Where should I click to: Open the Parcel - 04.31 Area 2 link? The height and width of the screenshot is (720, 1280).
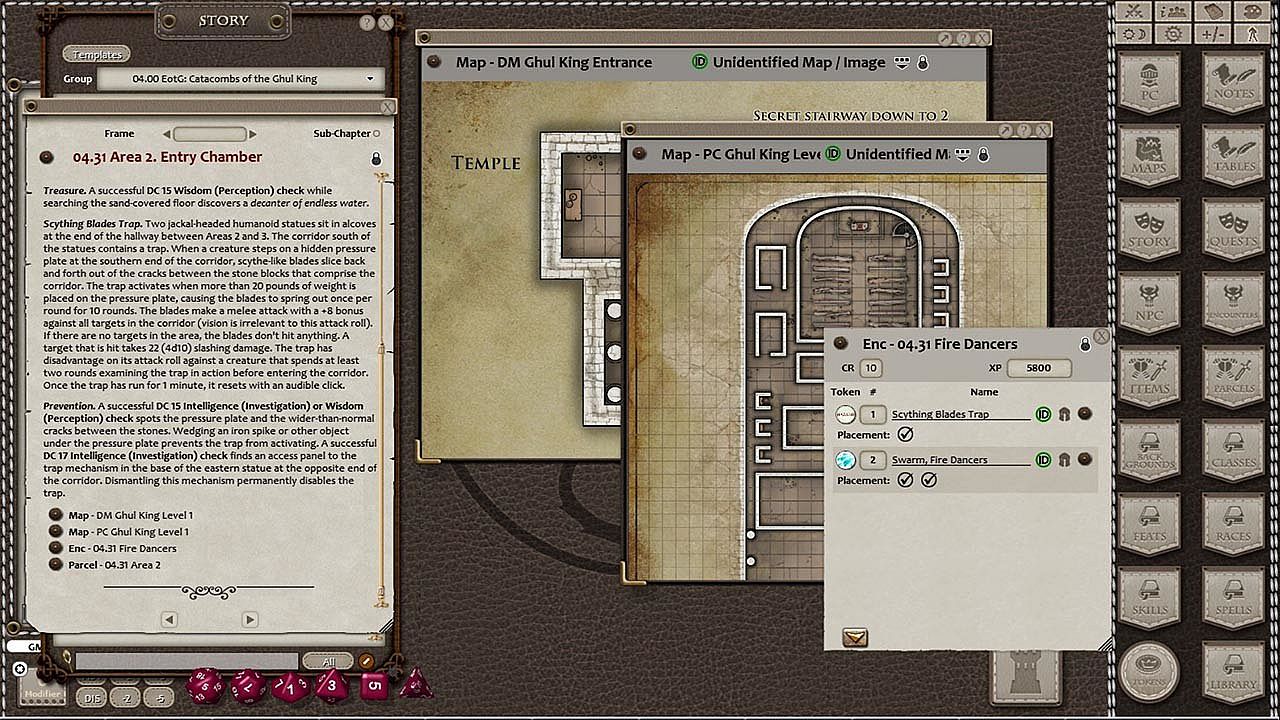click(114, 565)
